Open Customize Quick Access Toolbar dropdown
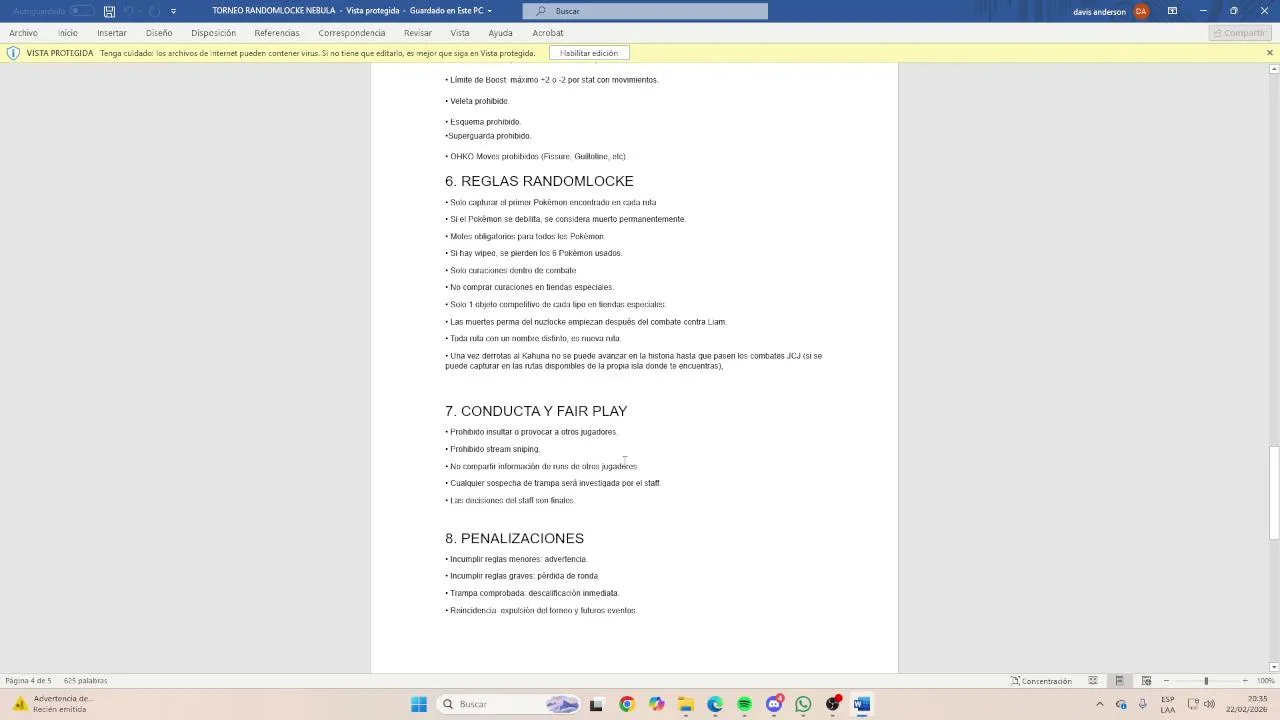The height and width of the screenshot is (720, 1280). [173, 11]
